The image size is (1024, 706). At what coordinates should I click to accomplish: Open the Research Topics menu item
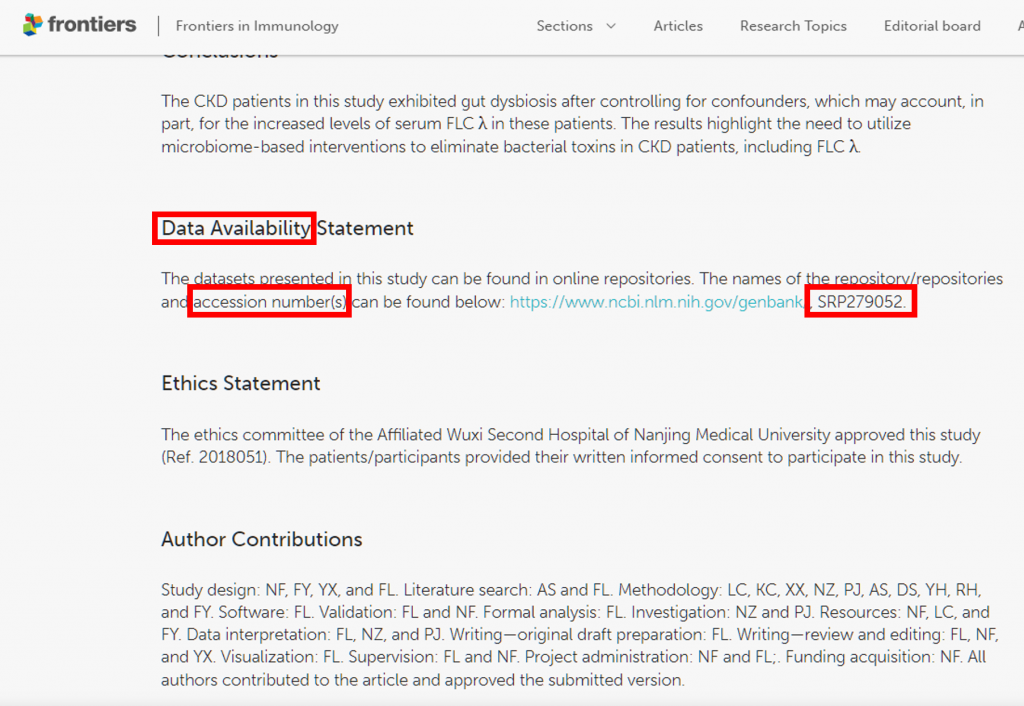pos(793,26)
